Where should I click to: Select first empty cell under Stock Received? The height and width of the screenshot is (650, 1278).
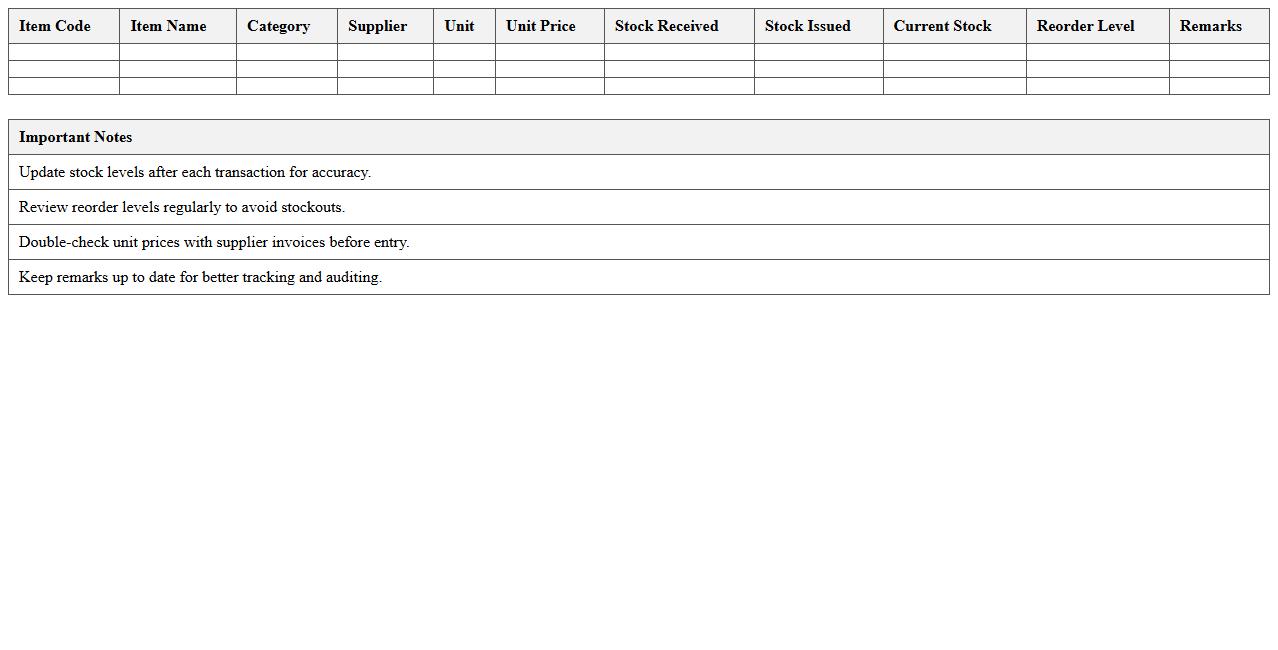[x=679, y=52]
